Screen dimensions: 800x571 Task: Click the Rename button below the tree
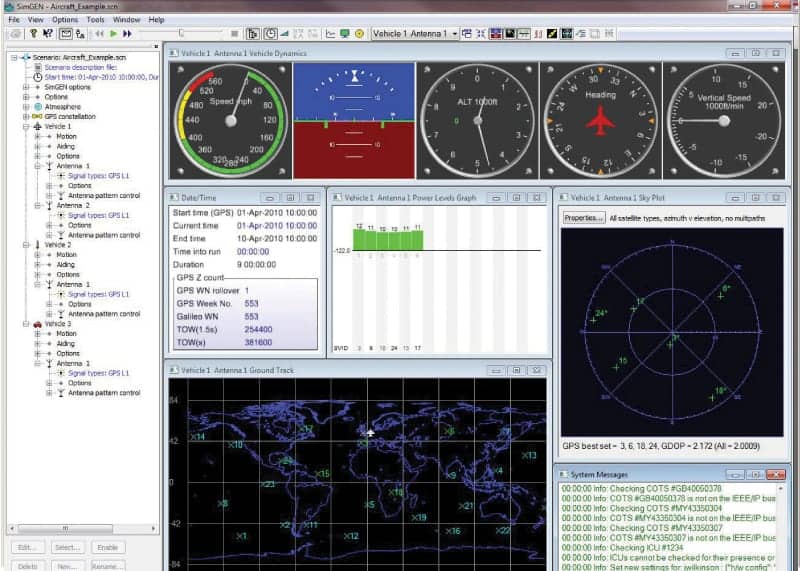(x=107, y=565)
